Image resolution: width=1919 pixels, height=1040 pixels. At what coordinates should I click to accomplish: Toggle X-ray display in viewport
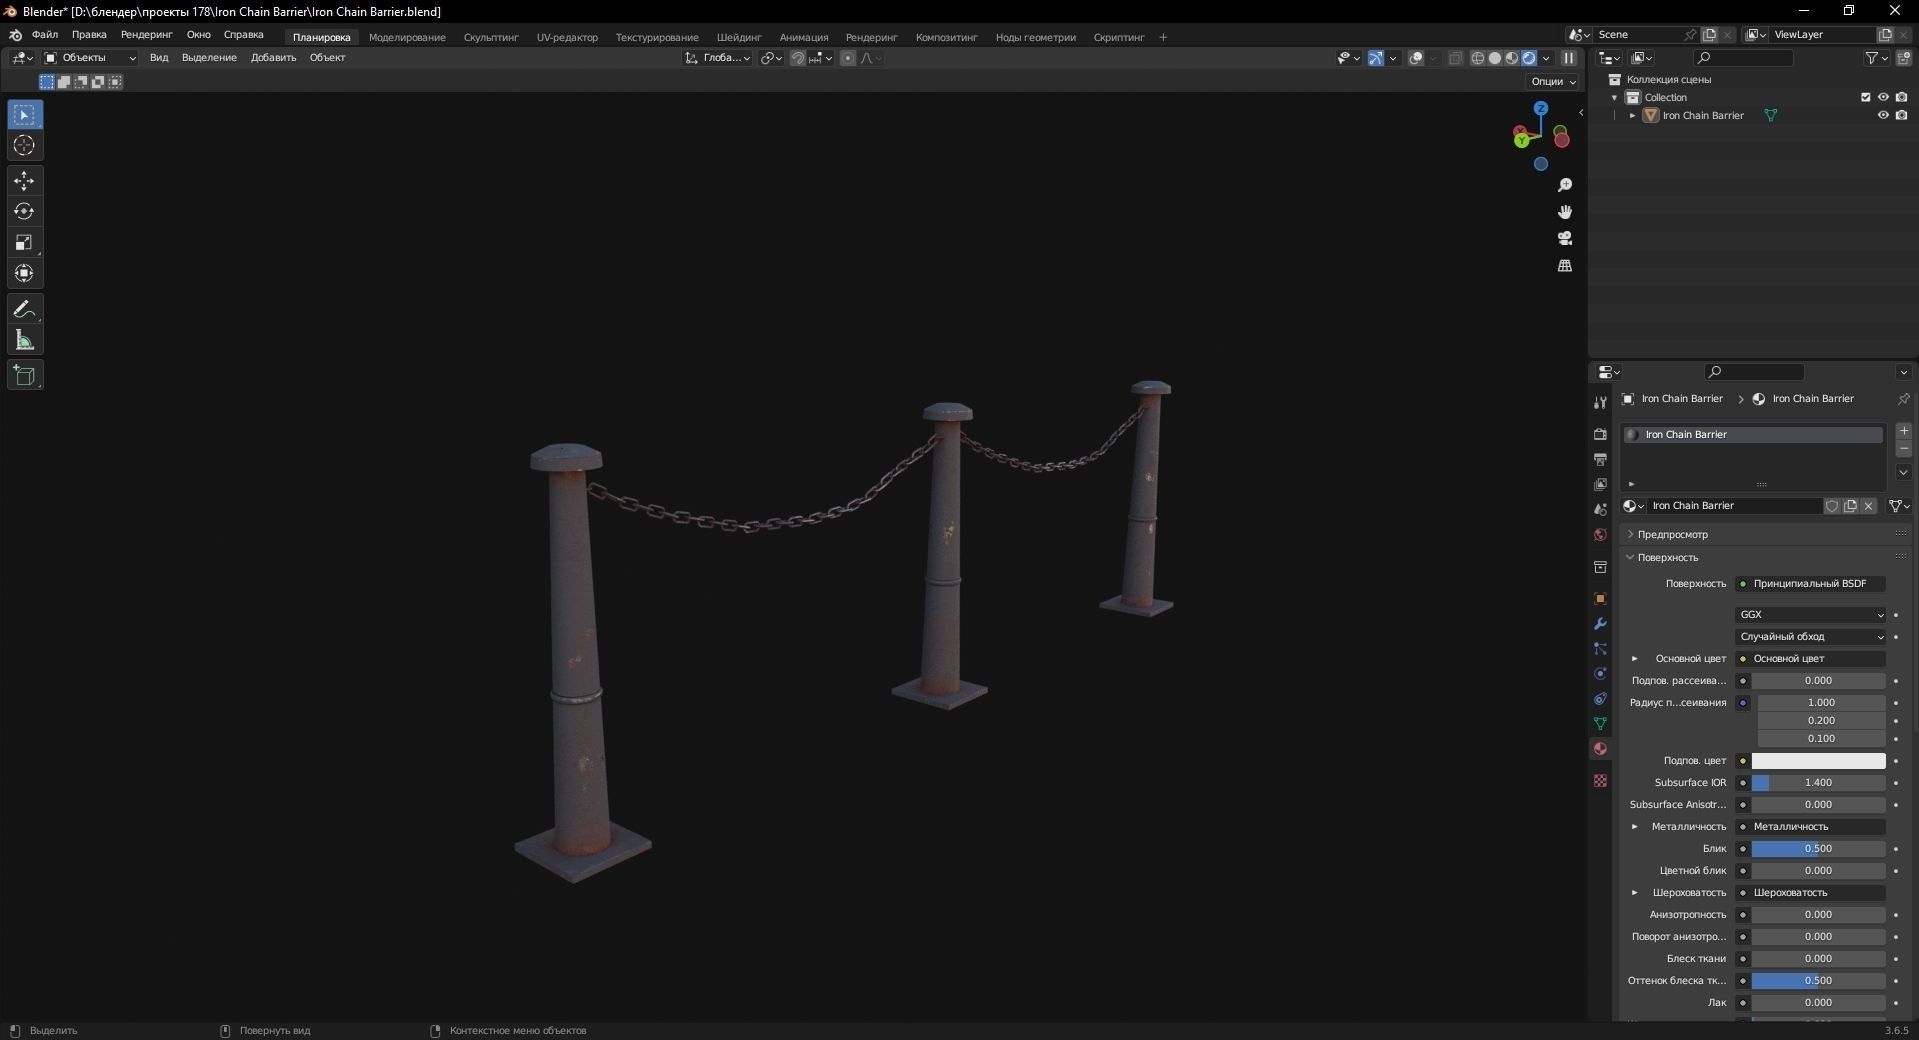click(1455, 58)
